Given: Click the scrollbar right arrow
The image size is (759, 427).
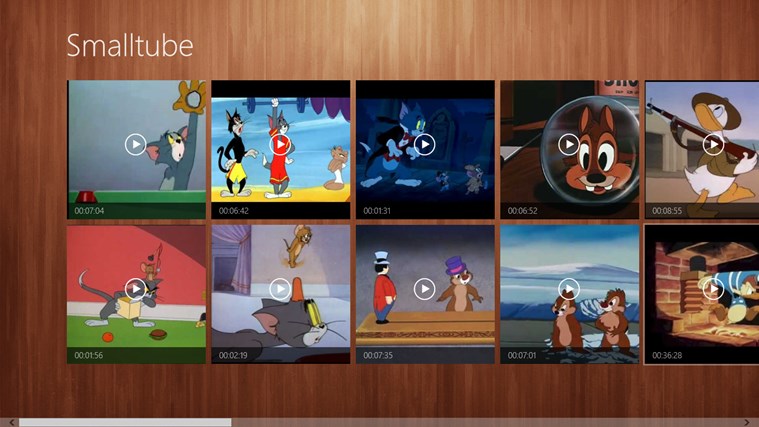Looking at the screenshot, I should pos(746,423).
